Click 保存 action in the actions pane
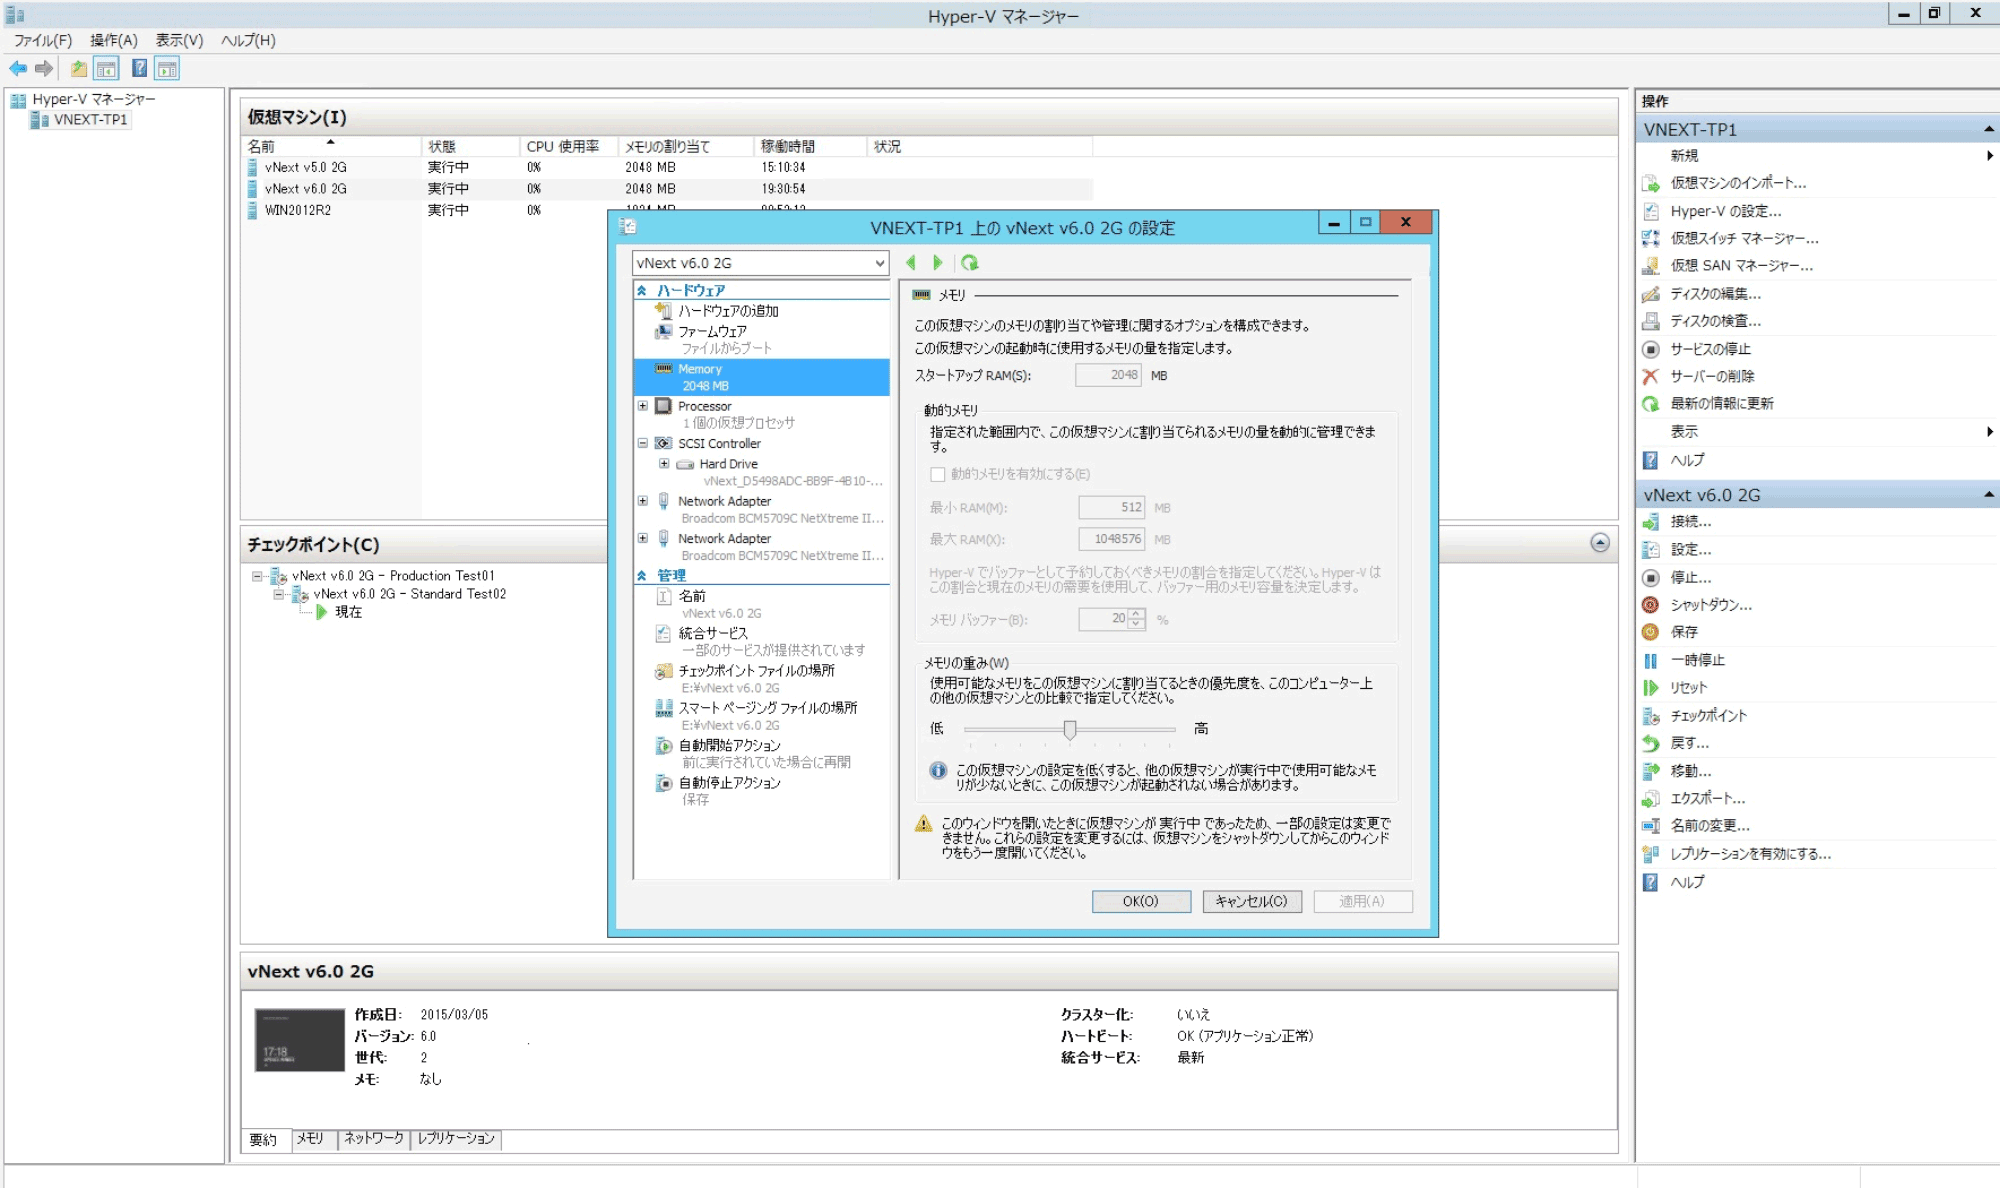2000x1188 pixels. coord(1684,632)
